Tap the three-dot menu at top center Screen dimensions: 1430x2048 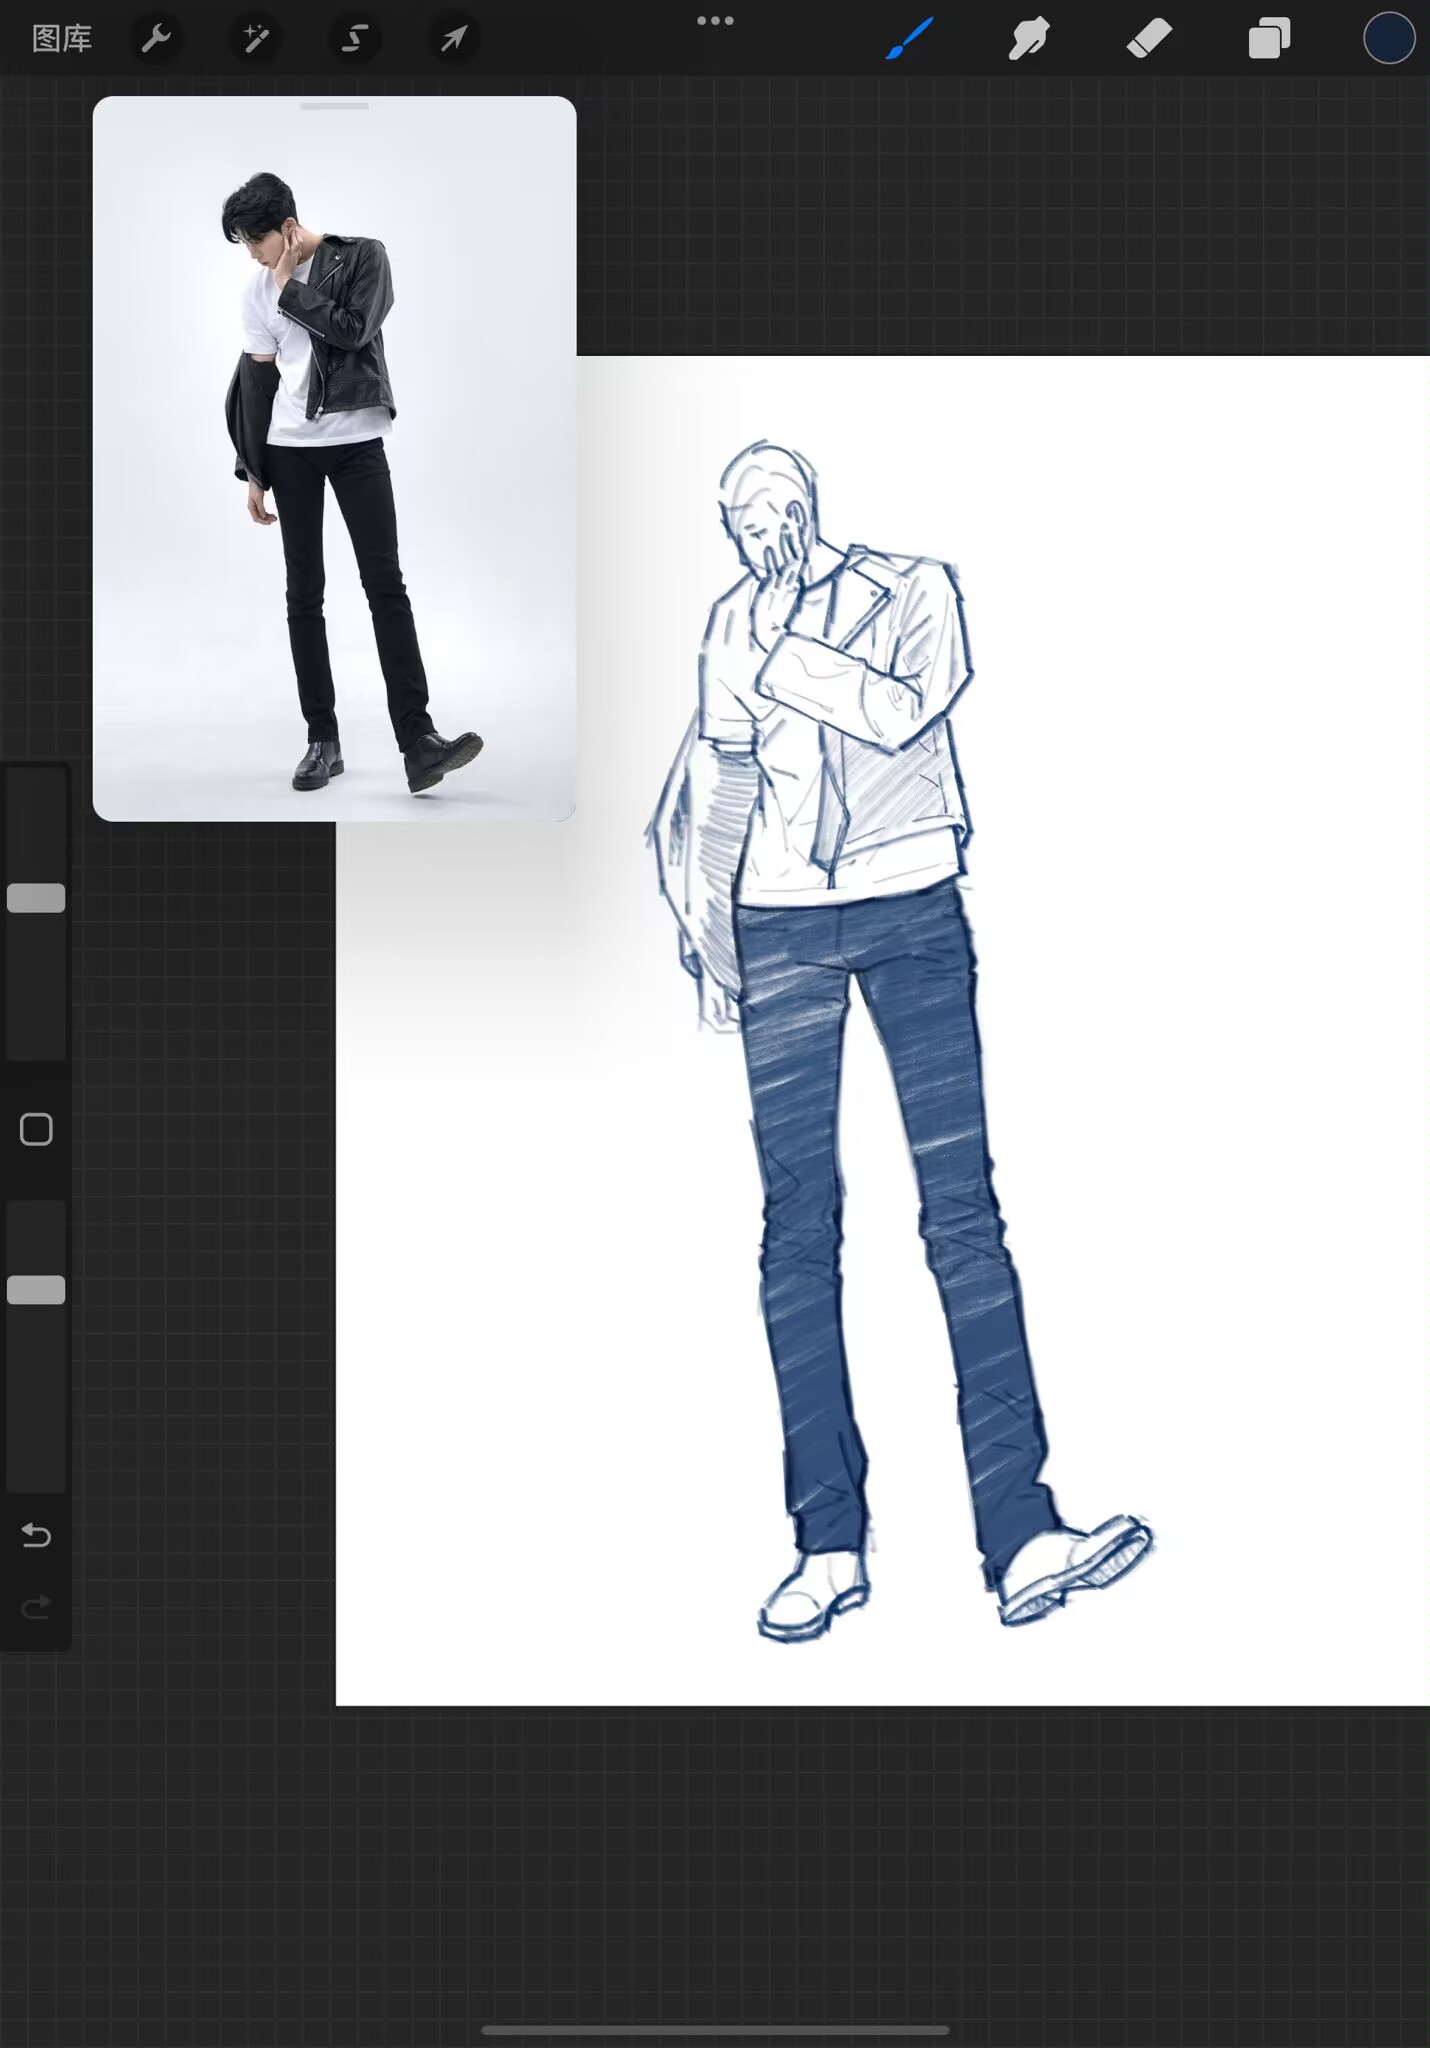[715, 21]
